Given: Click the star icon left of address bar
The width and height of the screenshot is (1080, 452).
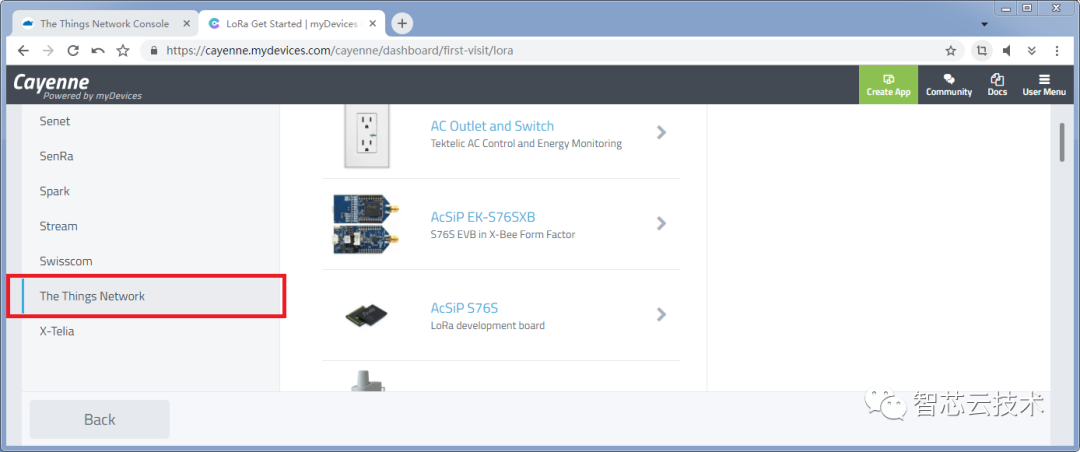Looking at the screenshot, I should pos(123,50).
